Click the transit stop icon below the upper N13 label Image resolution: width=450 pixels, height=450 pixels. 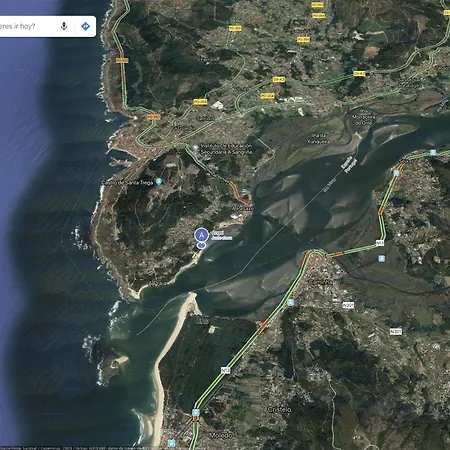coord(382,258)
